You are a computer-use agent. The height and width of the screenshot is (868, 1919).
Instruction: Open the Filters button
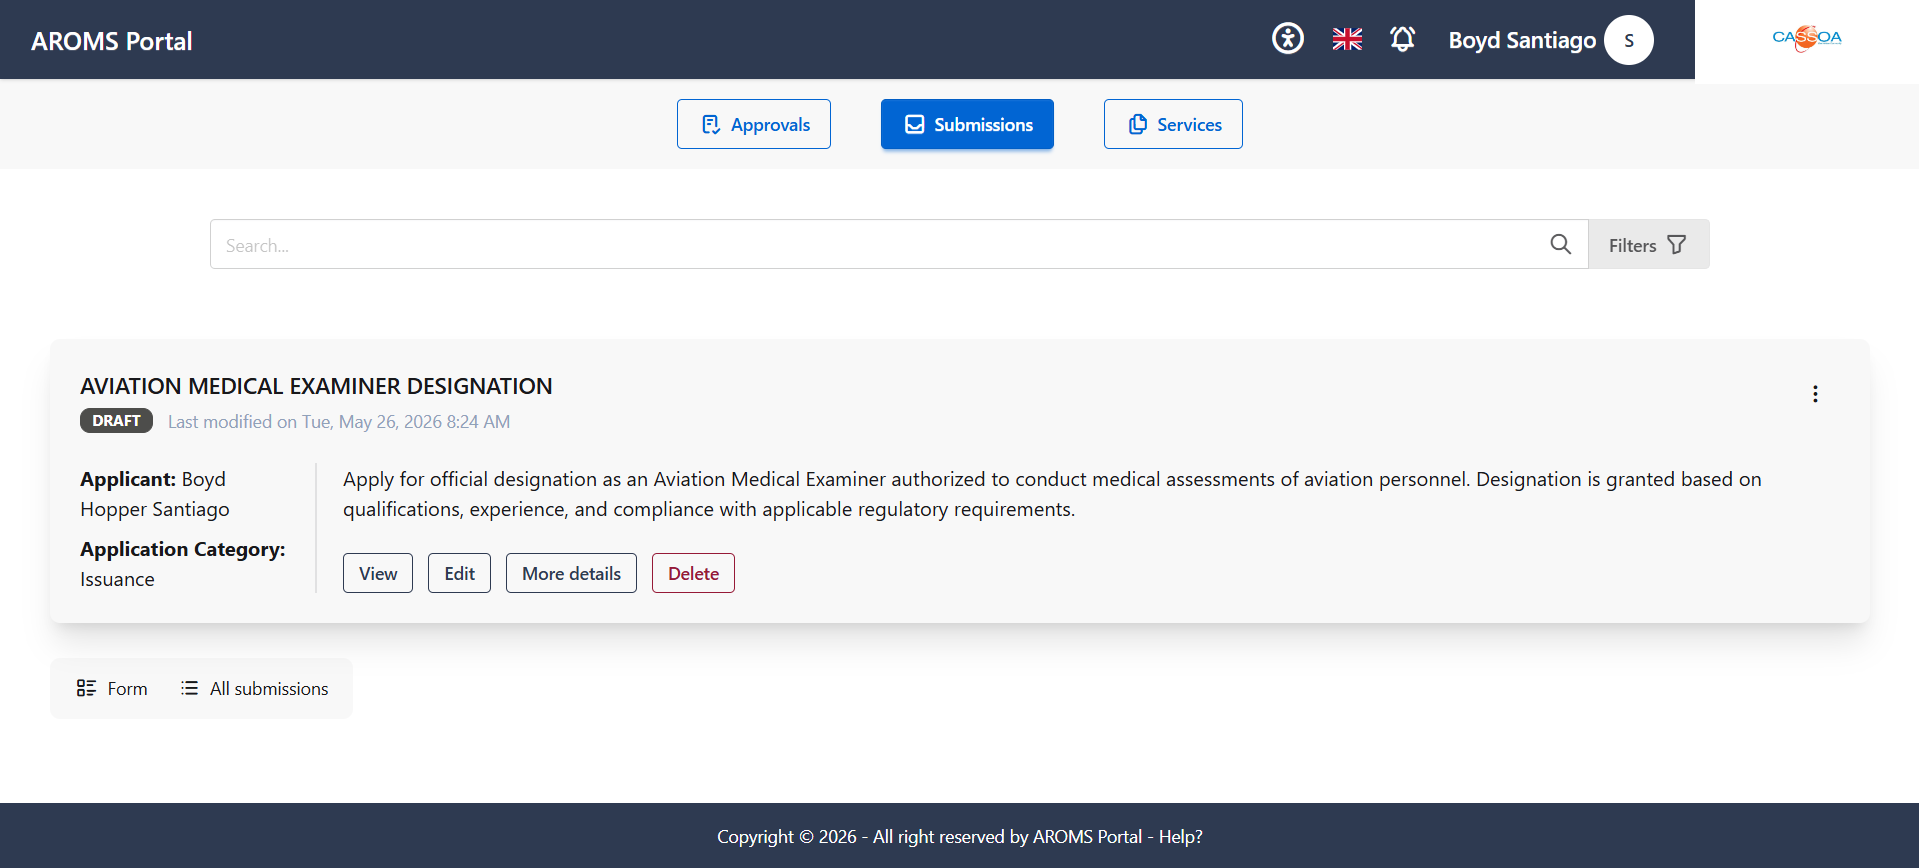tap(1648, 244)
